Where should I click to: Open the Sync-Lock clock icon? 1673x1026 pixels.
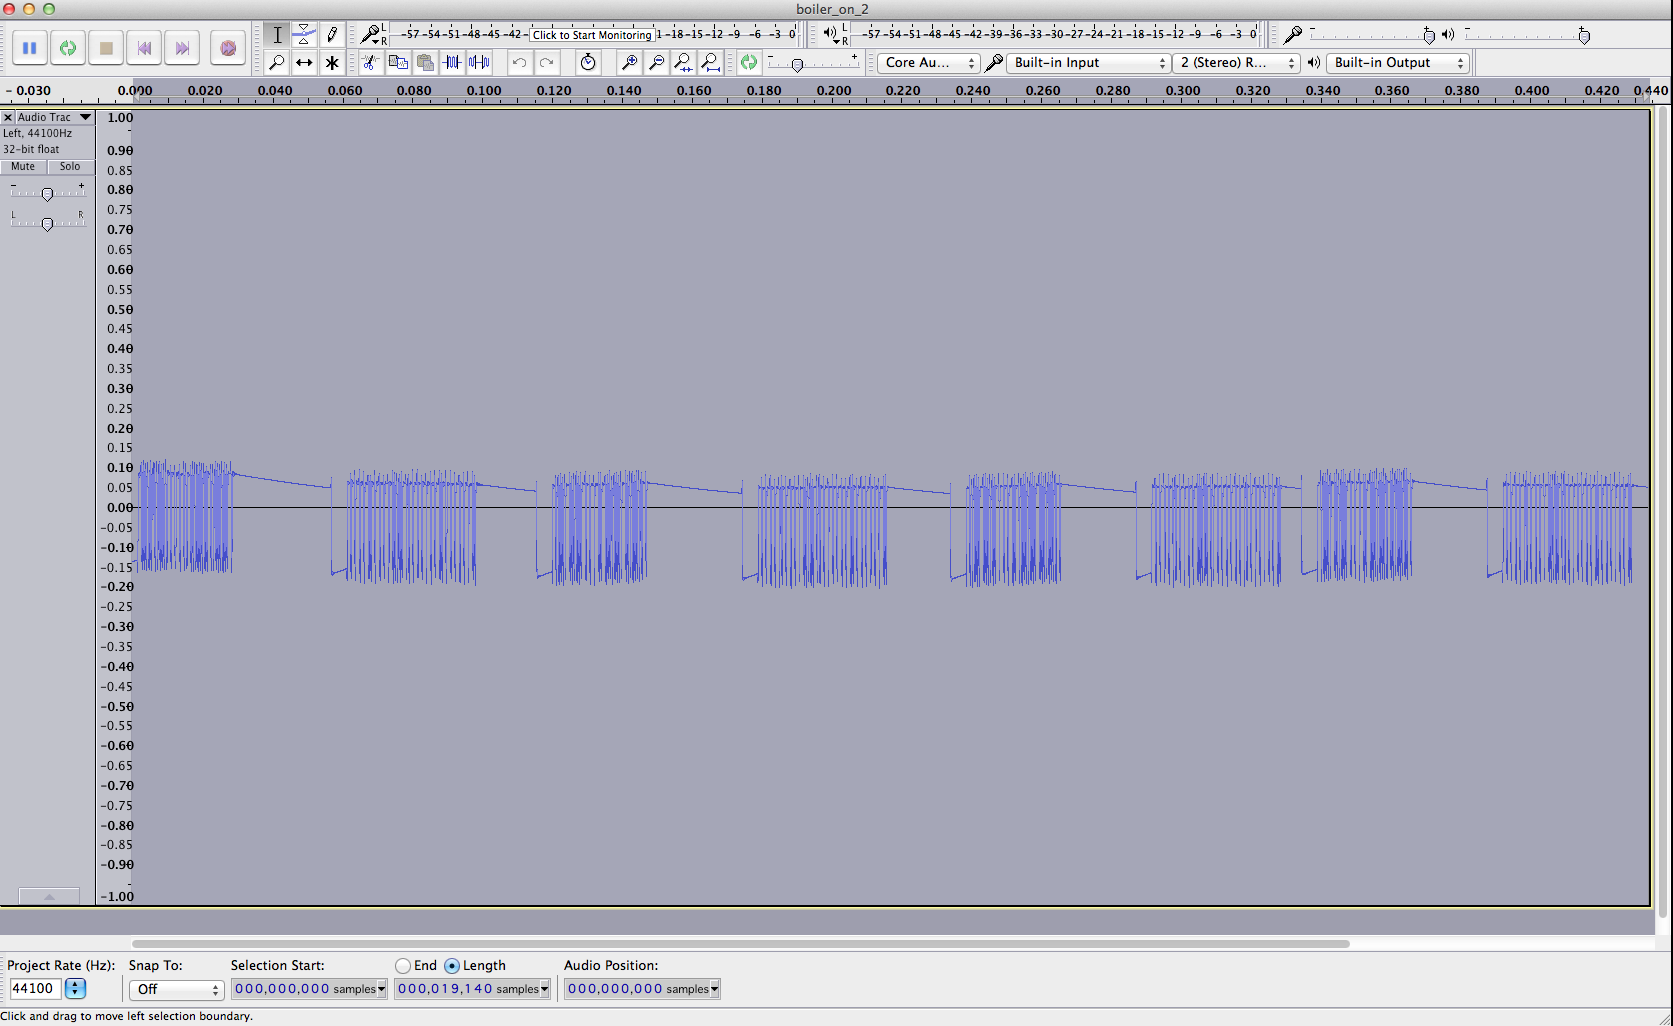pos(588,63)
